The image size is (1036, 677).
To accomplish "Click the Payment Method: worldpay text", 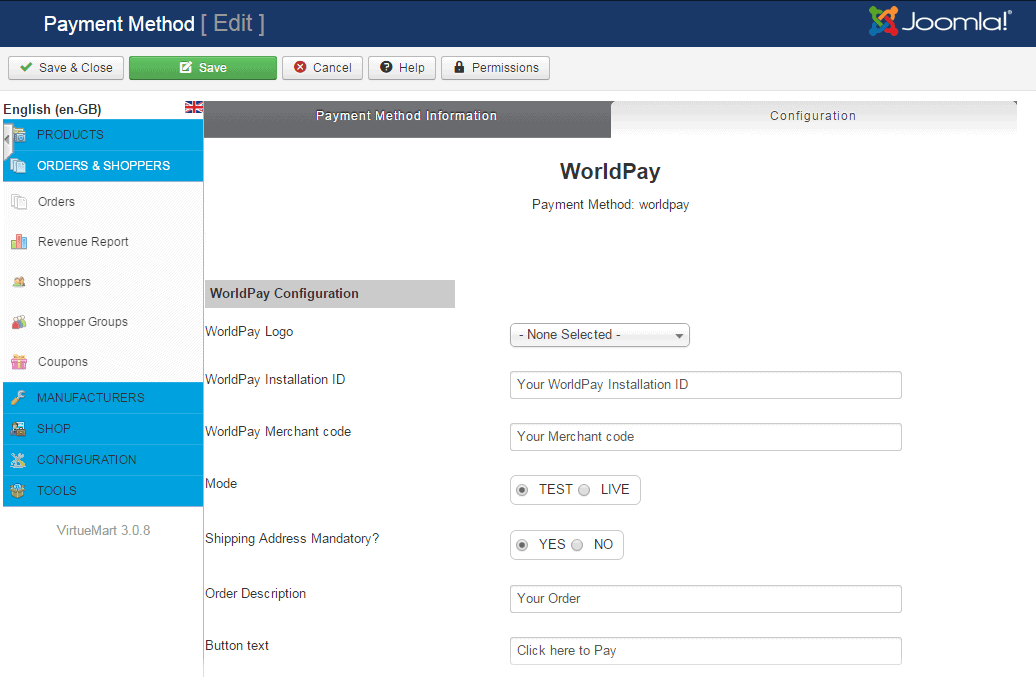I will coord(610,205).
